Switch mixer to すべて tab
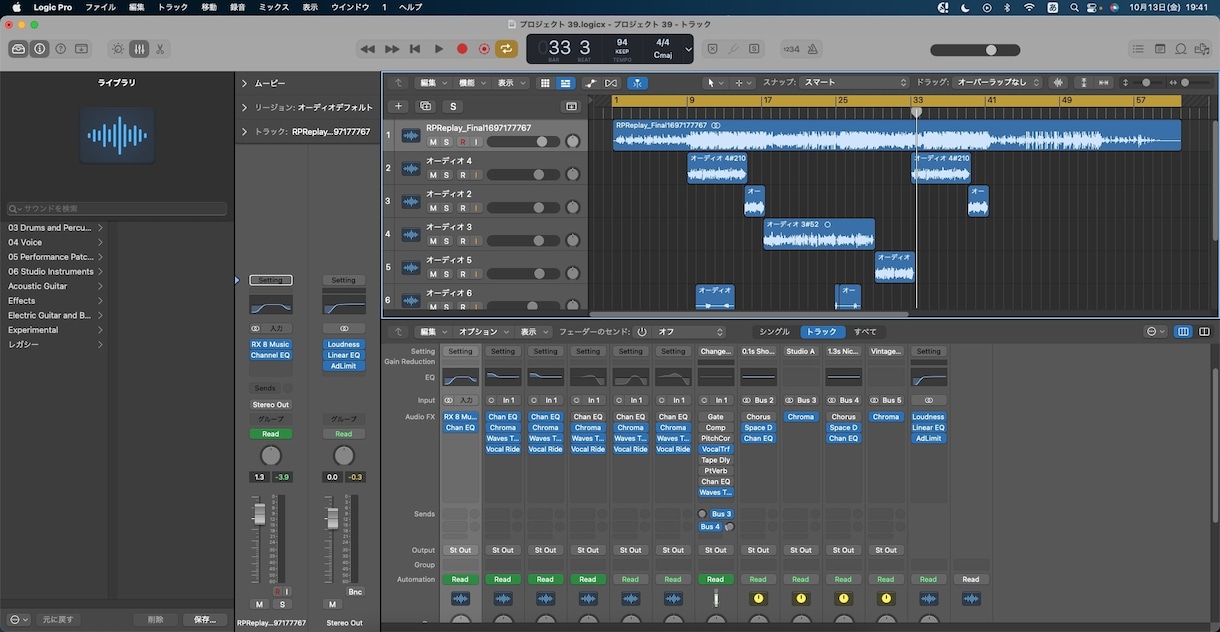Screen dimensions: 1220x632 click(x=865, y=332)
